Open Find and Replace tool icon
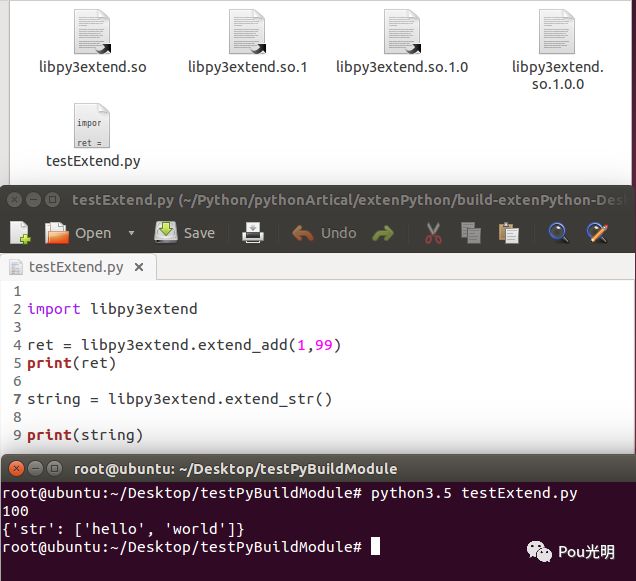 [597, 233]
